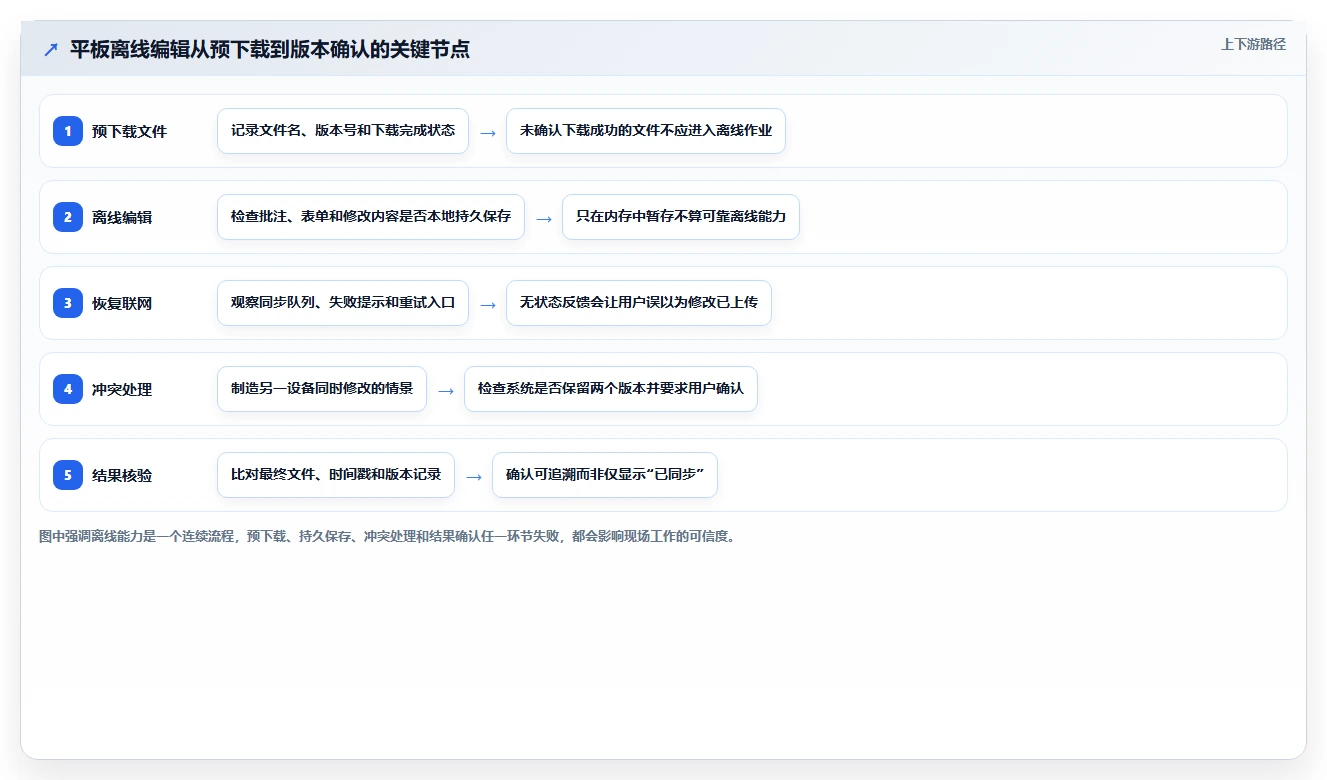Click the 制造另一设备同时修改的情景 box
The height and width of the screenshot is (780, 1327).
(x=322, y=389)
